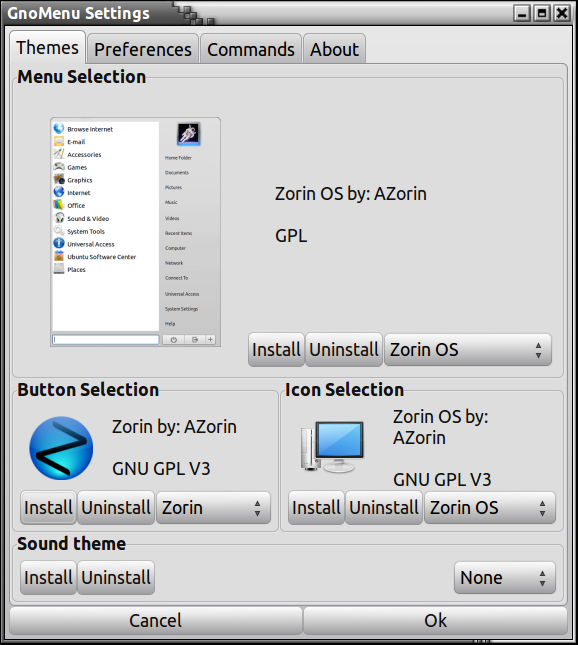The width and height of the screenshot is (578, 645).
Task: Click the Graphics icon in preview
Action: (x=59, y=179)
